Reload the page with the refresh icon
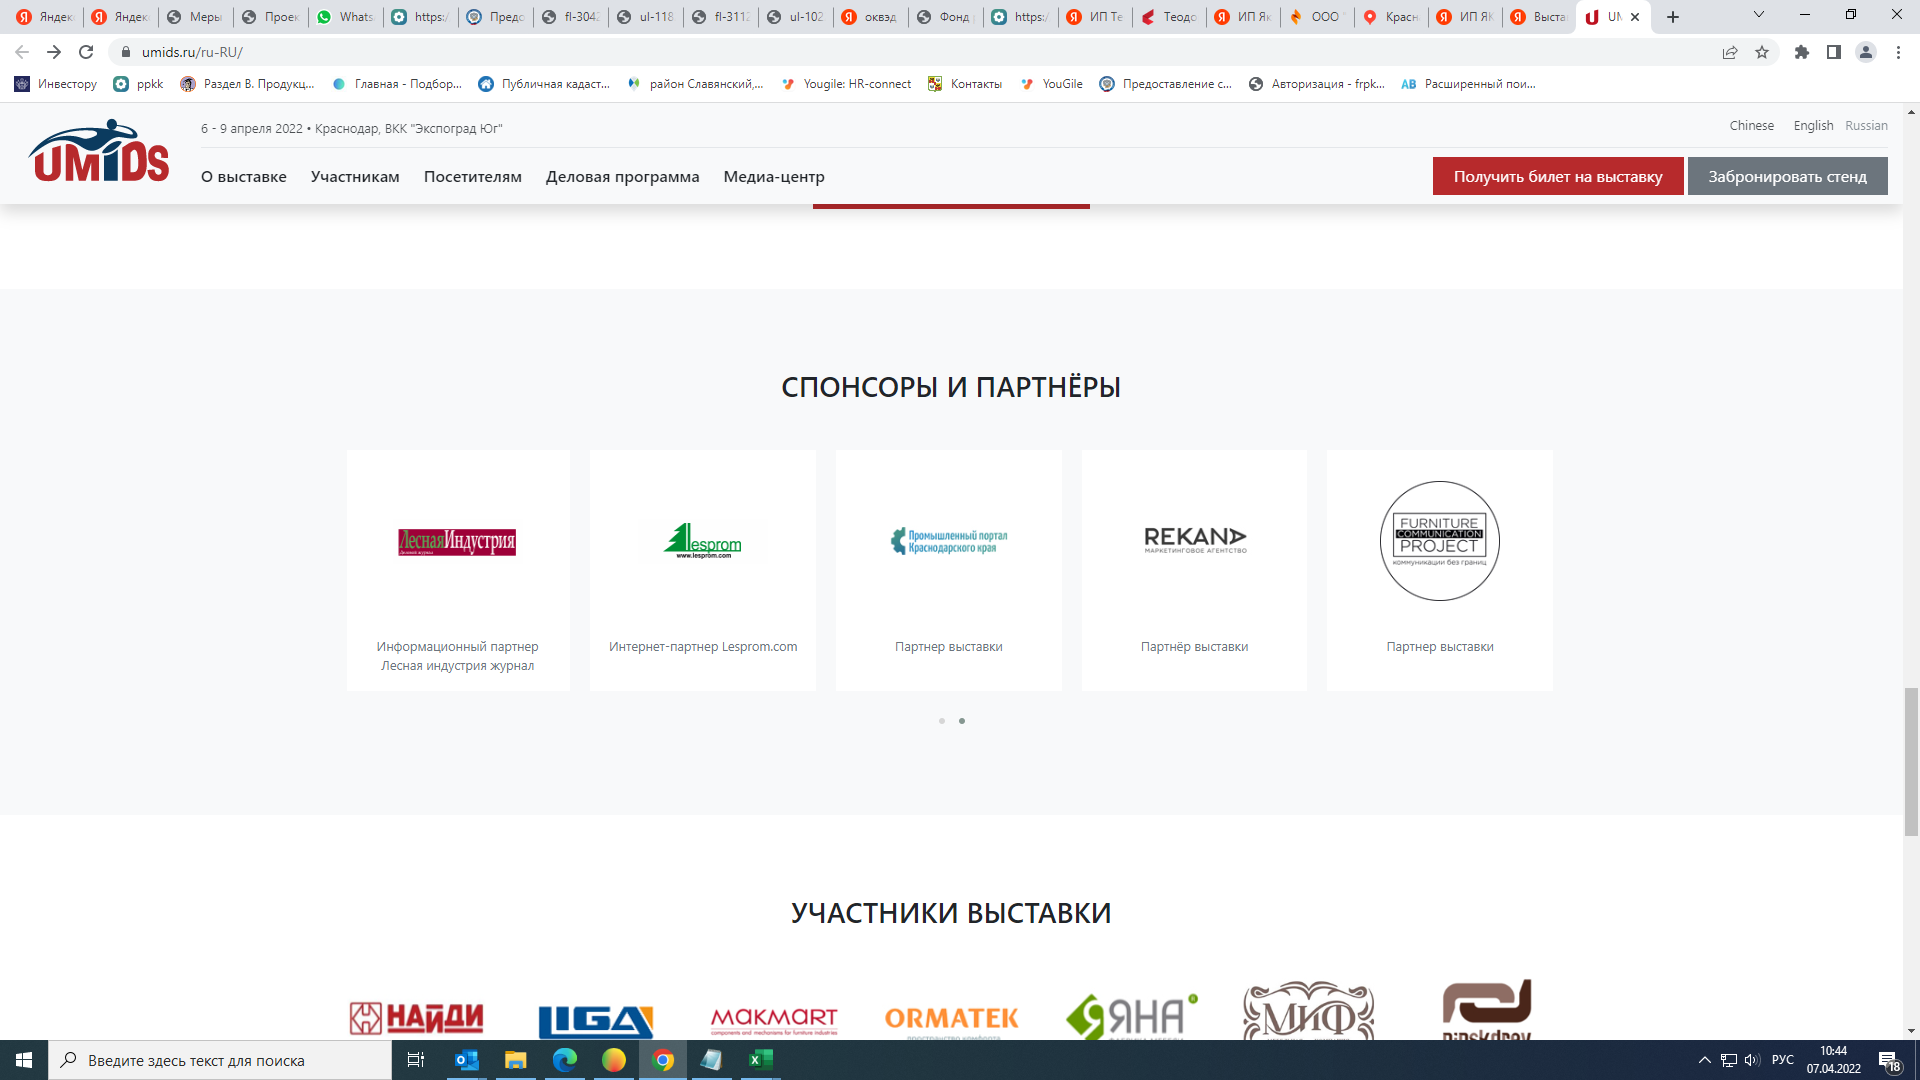 (x=86, y=52)
